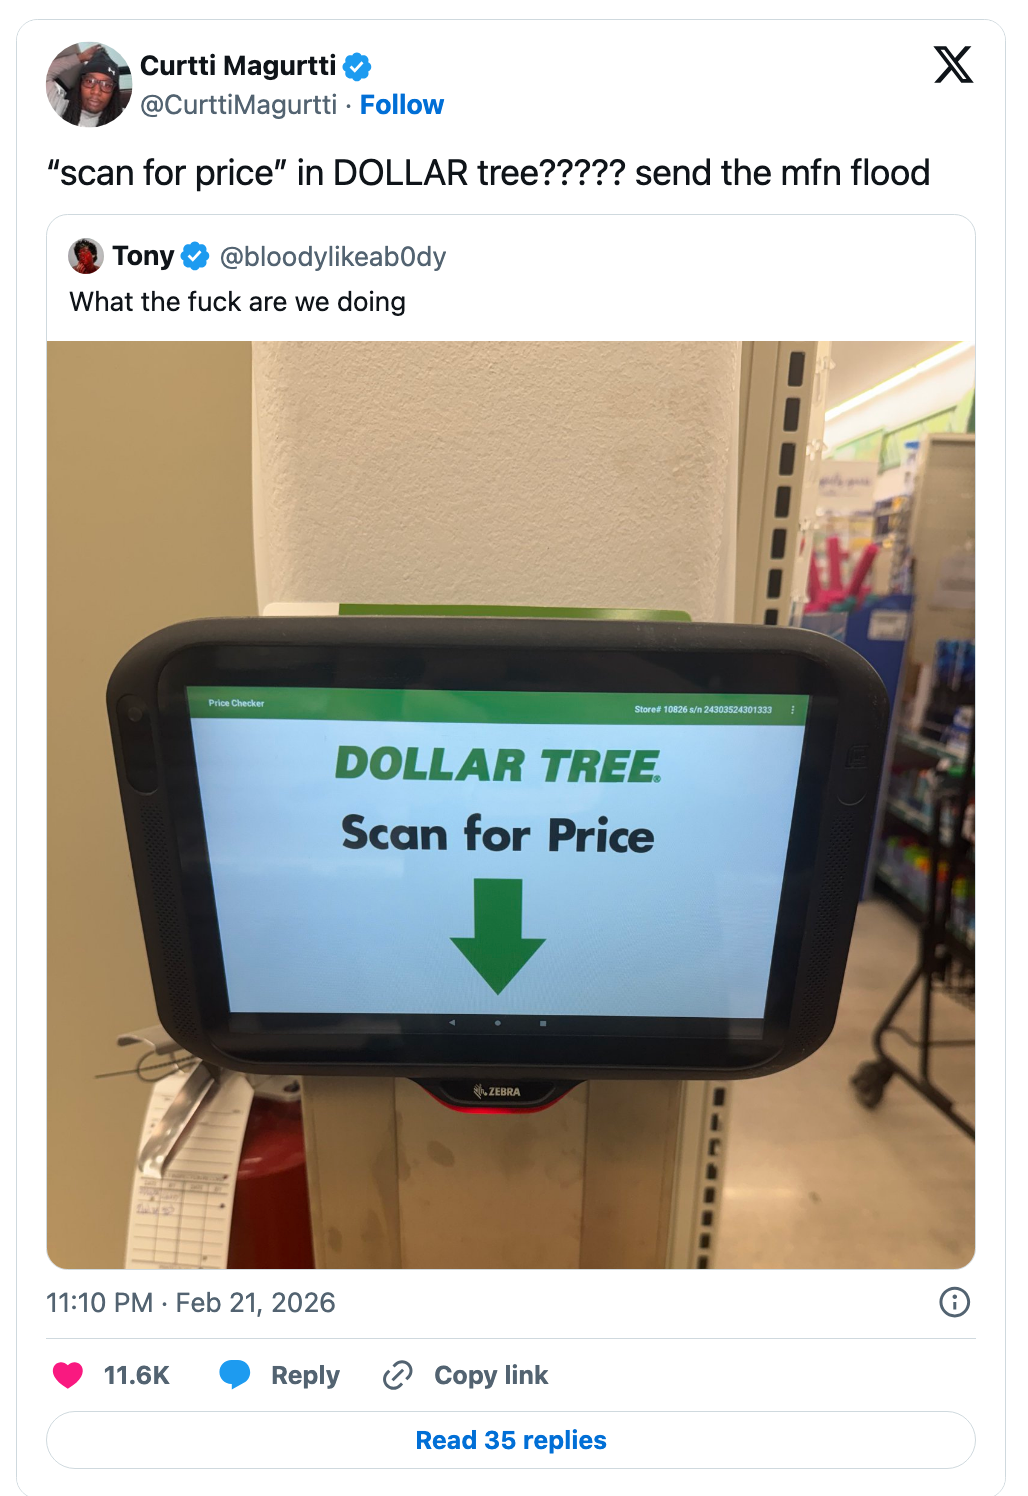Open the @bloodylikeab0dy handle

[x=332, y=257]
